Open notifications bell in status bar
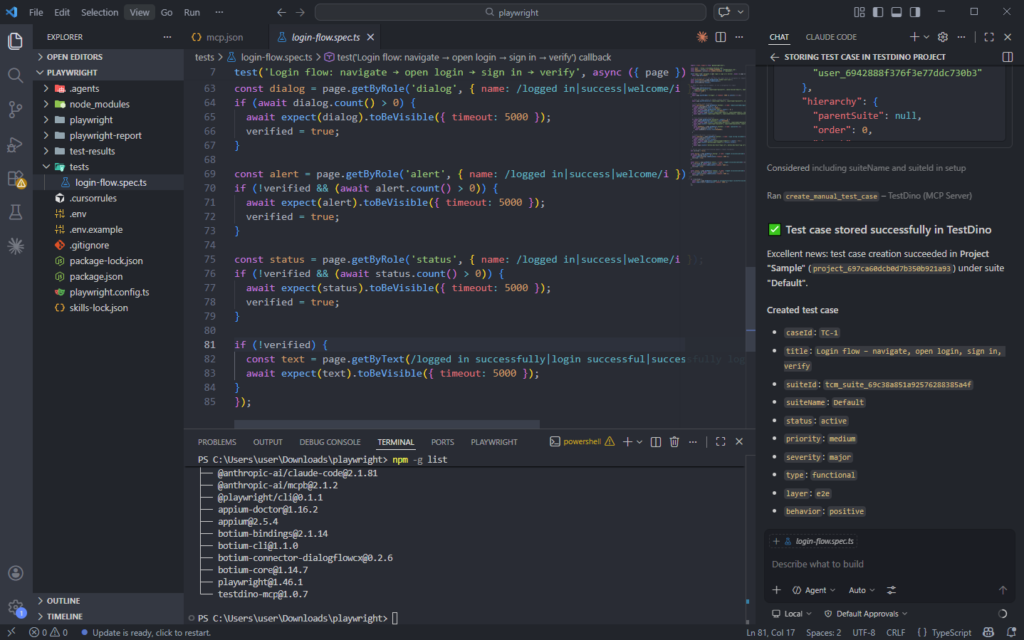This screenshot has height=640, width=1024. [x=1009, y=633]
